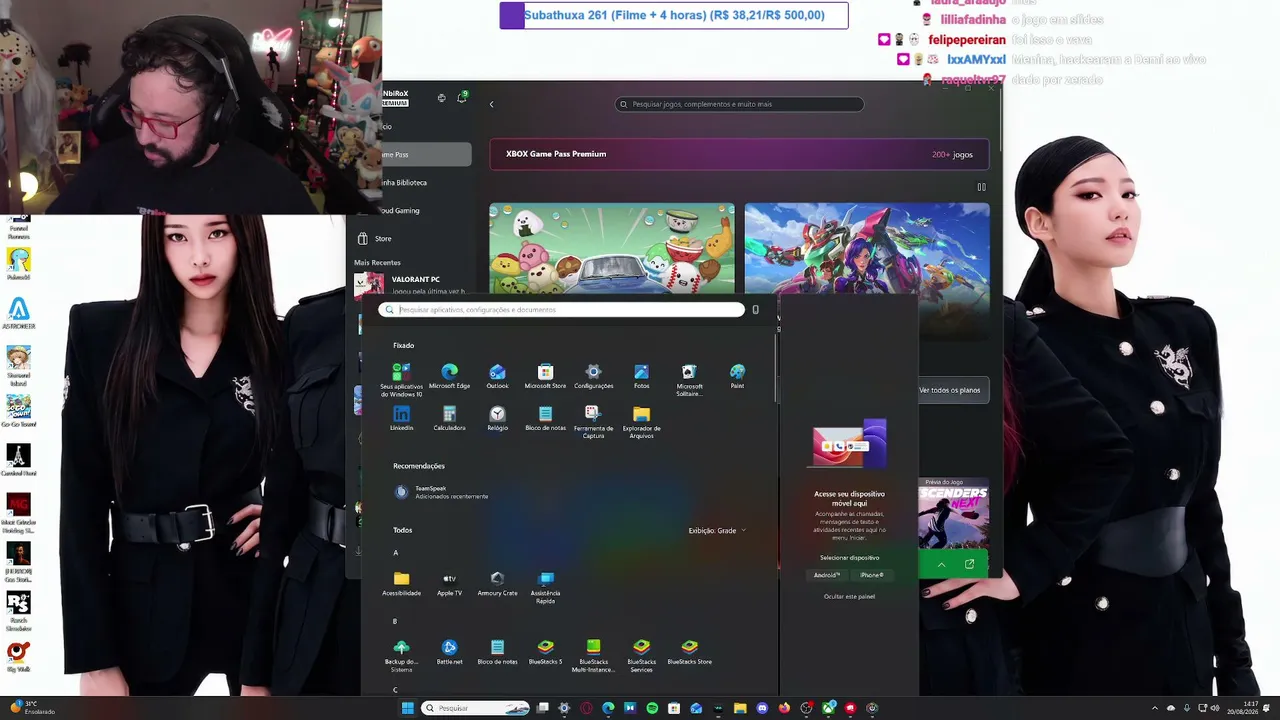The image size is (1280, 720).
Task: Open Task View on the taskbar
Action: (542, 708)
